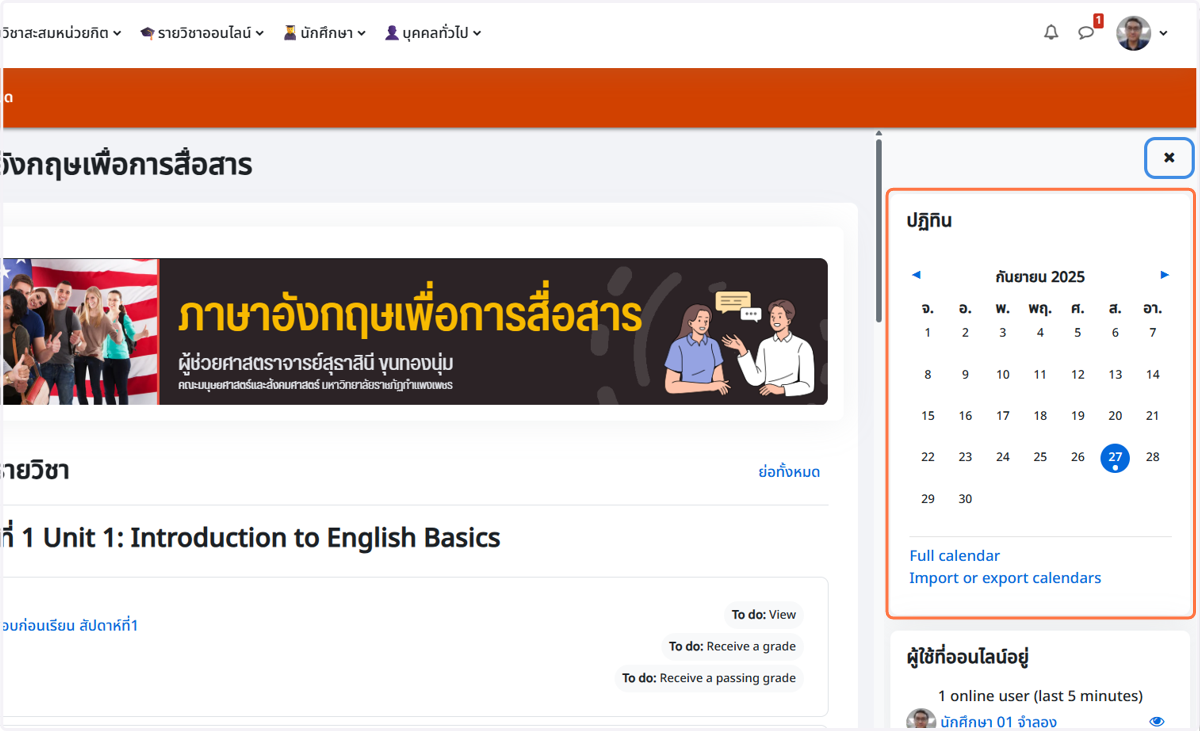This screenshot has width=1200, height=731.
Task: Click 1 online user text
Action: tap(1040, 696)
